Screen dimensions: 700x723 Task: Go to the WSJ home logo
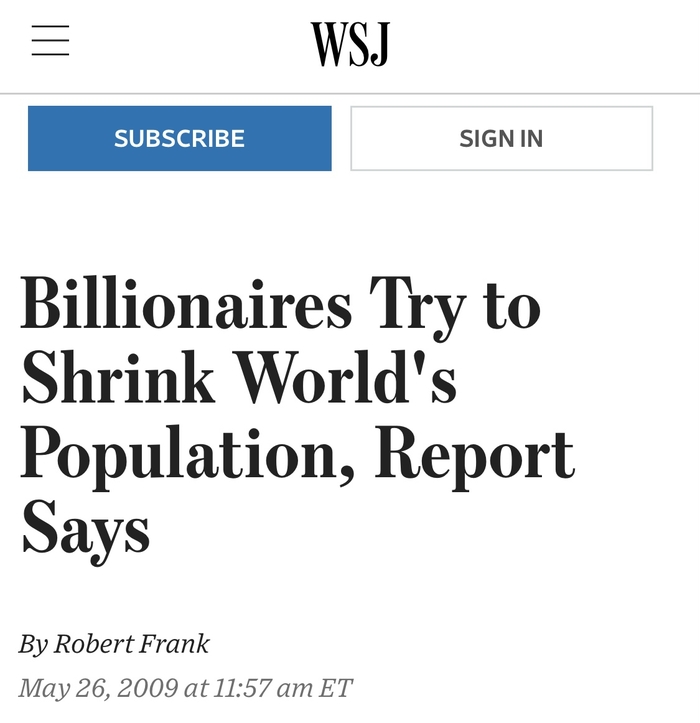[x=350, y=44]
